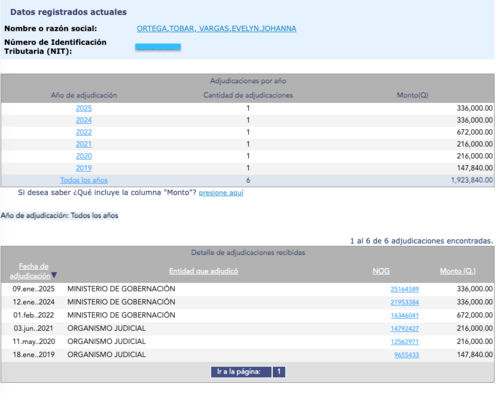Click the Detalle de adjudicaciones recibidas title
Viewport: 500px width, 393px height.
click(248, 253)
